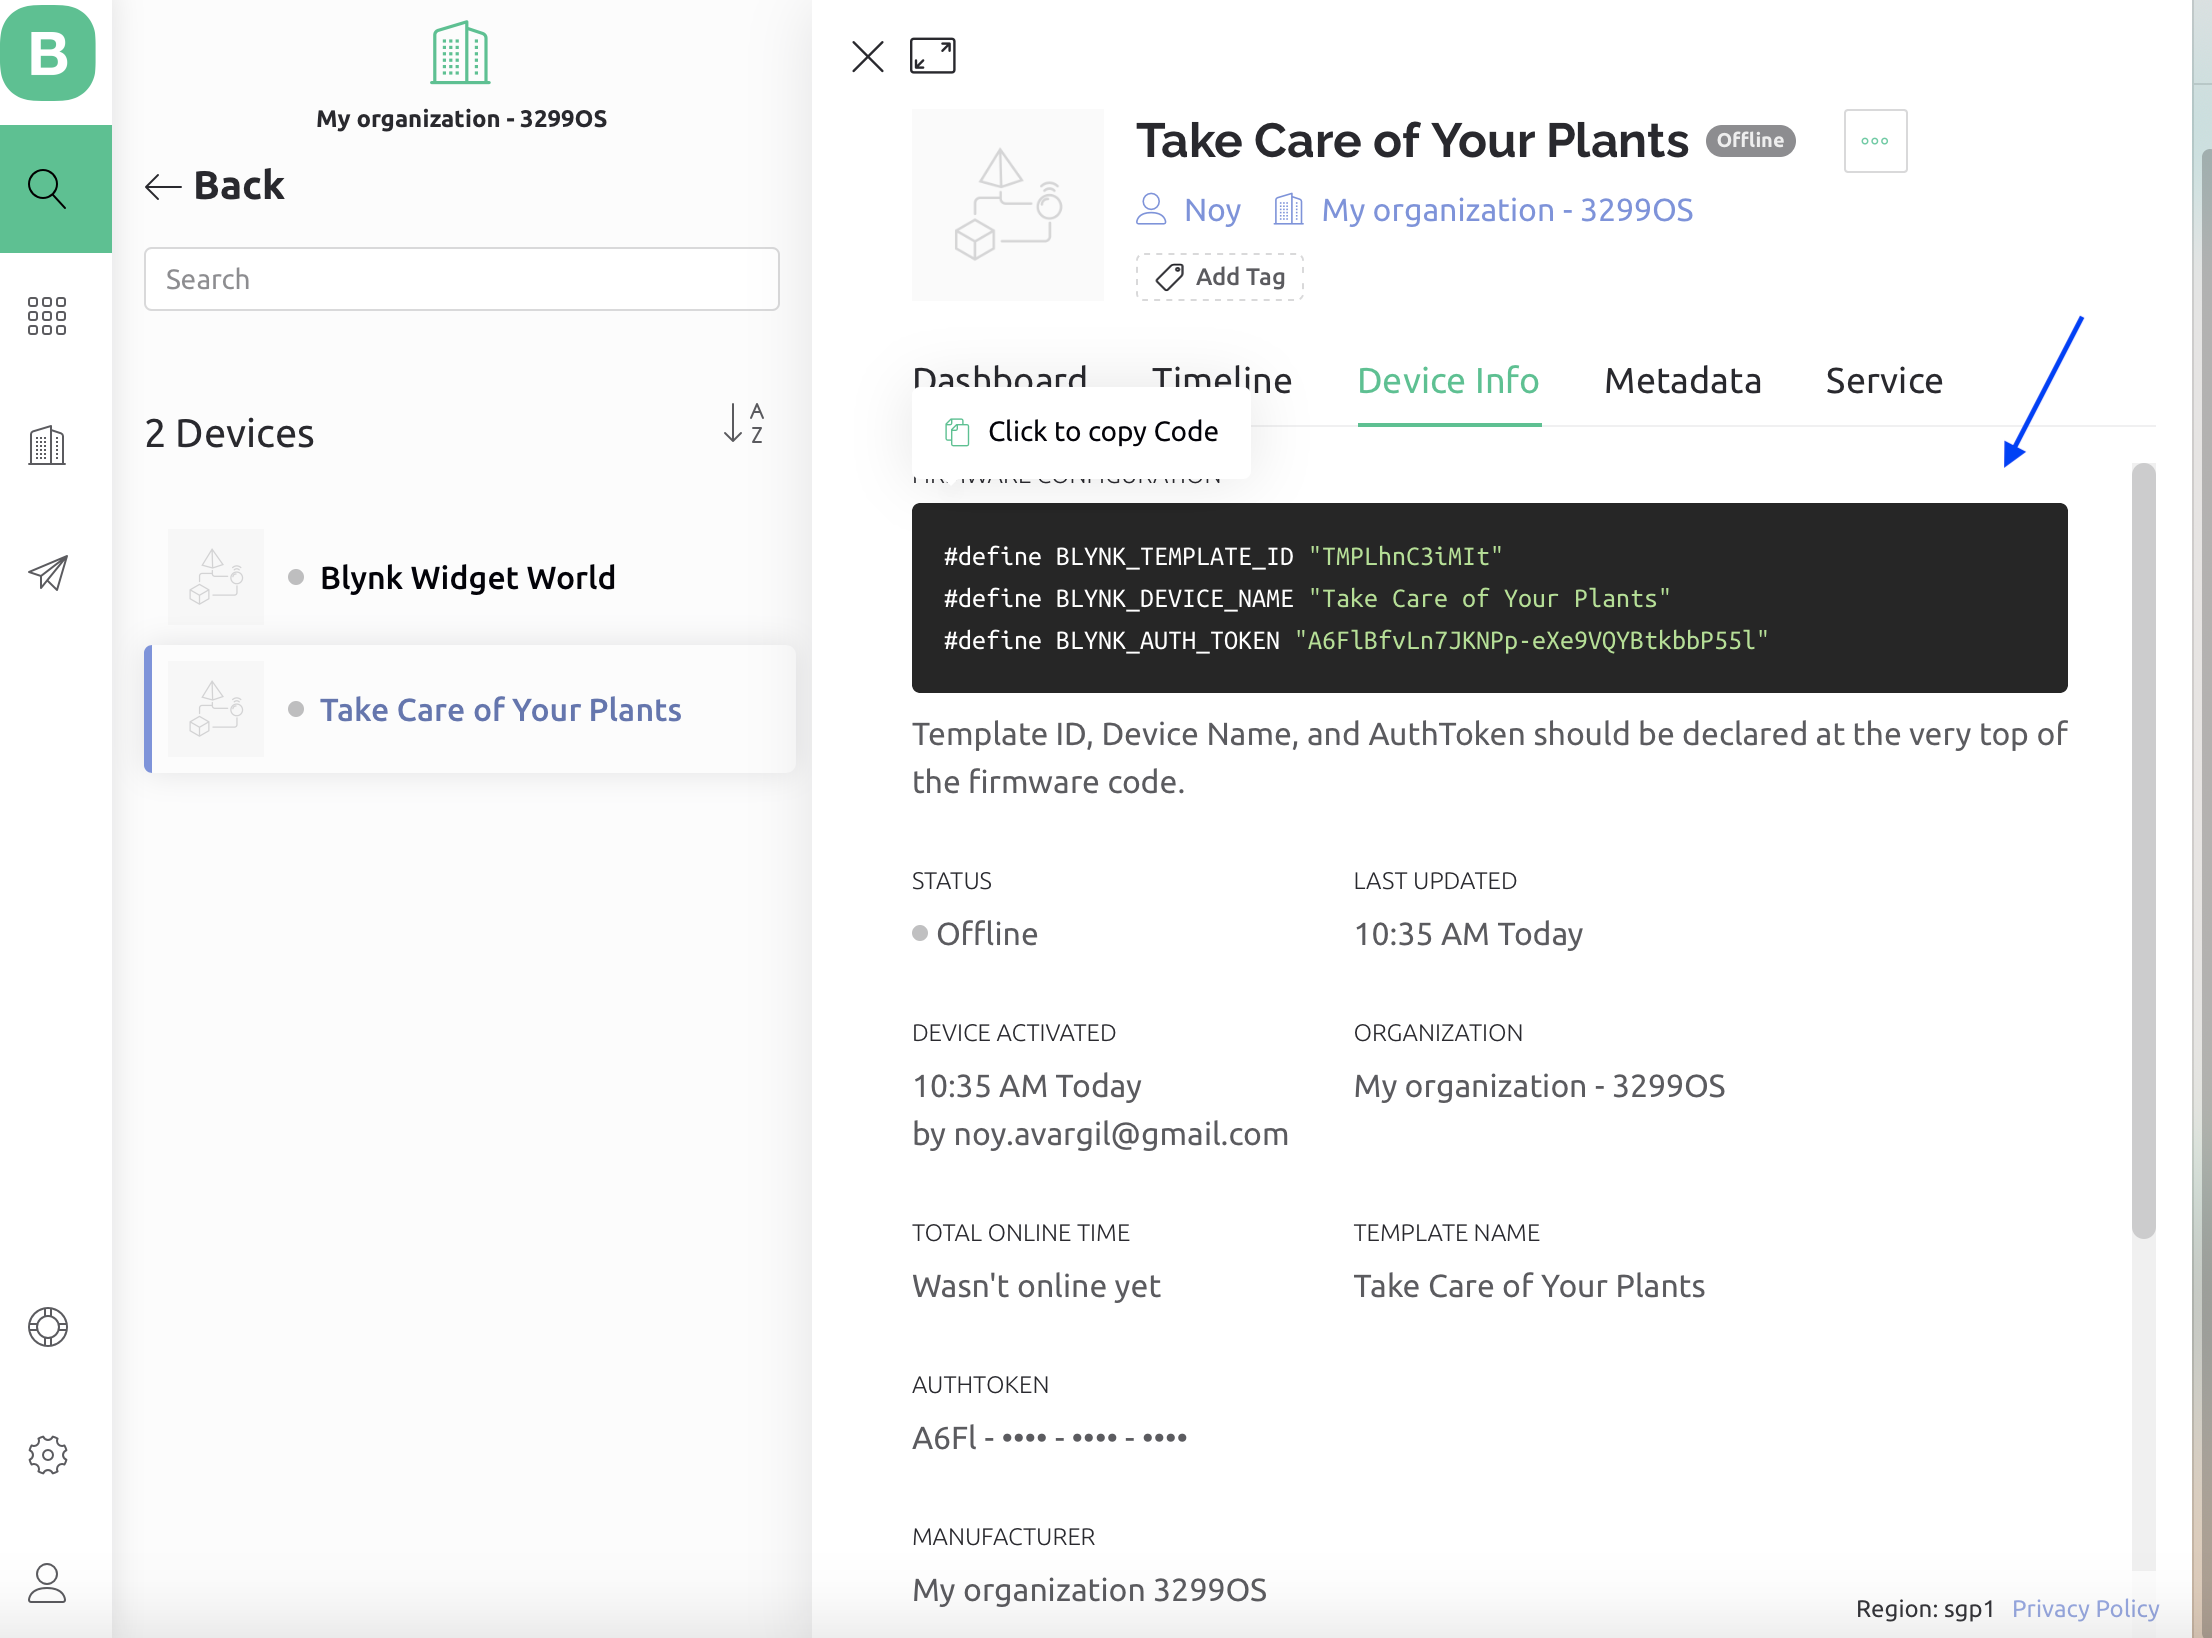Viewport: 2212px width, 1638px height.
Task: Expand the device panel to fullscreen
Action: 932,56
